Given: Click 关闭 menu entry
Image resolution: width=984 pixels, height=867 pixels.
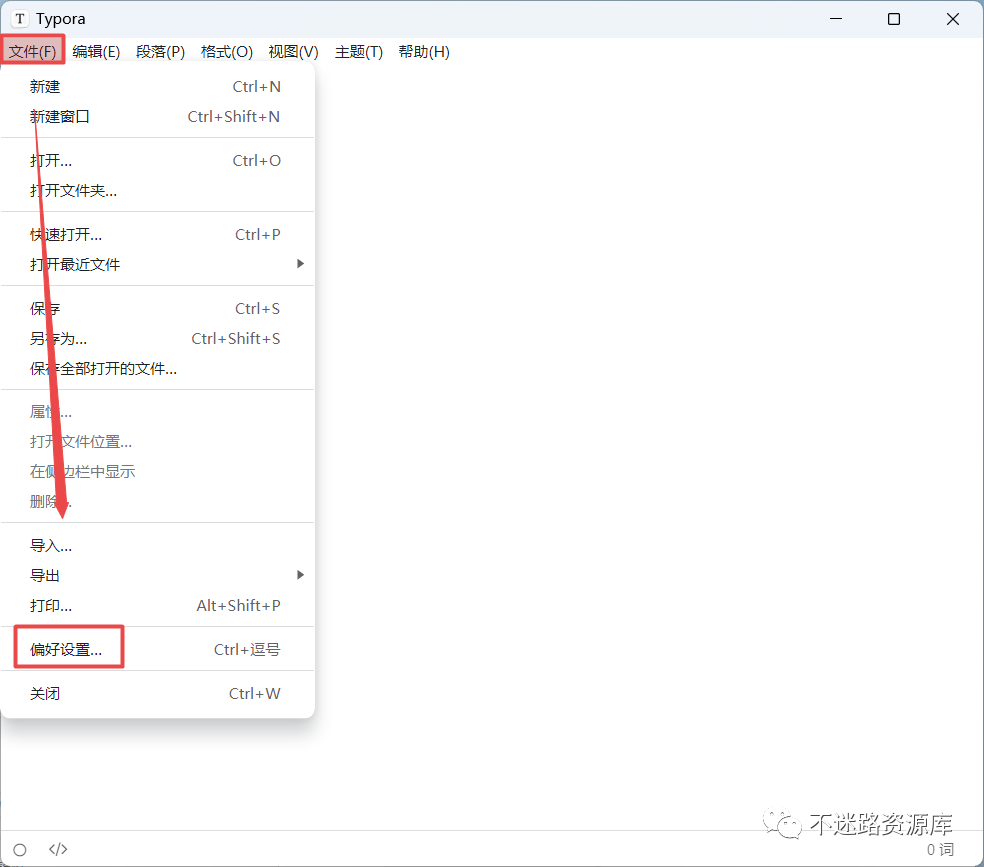Looking at the screenshot, I should click(157, 694).
